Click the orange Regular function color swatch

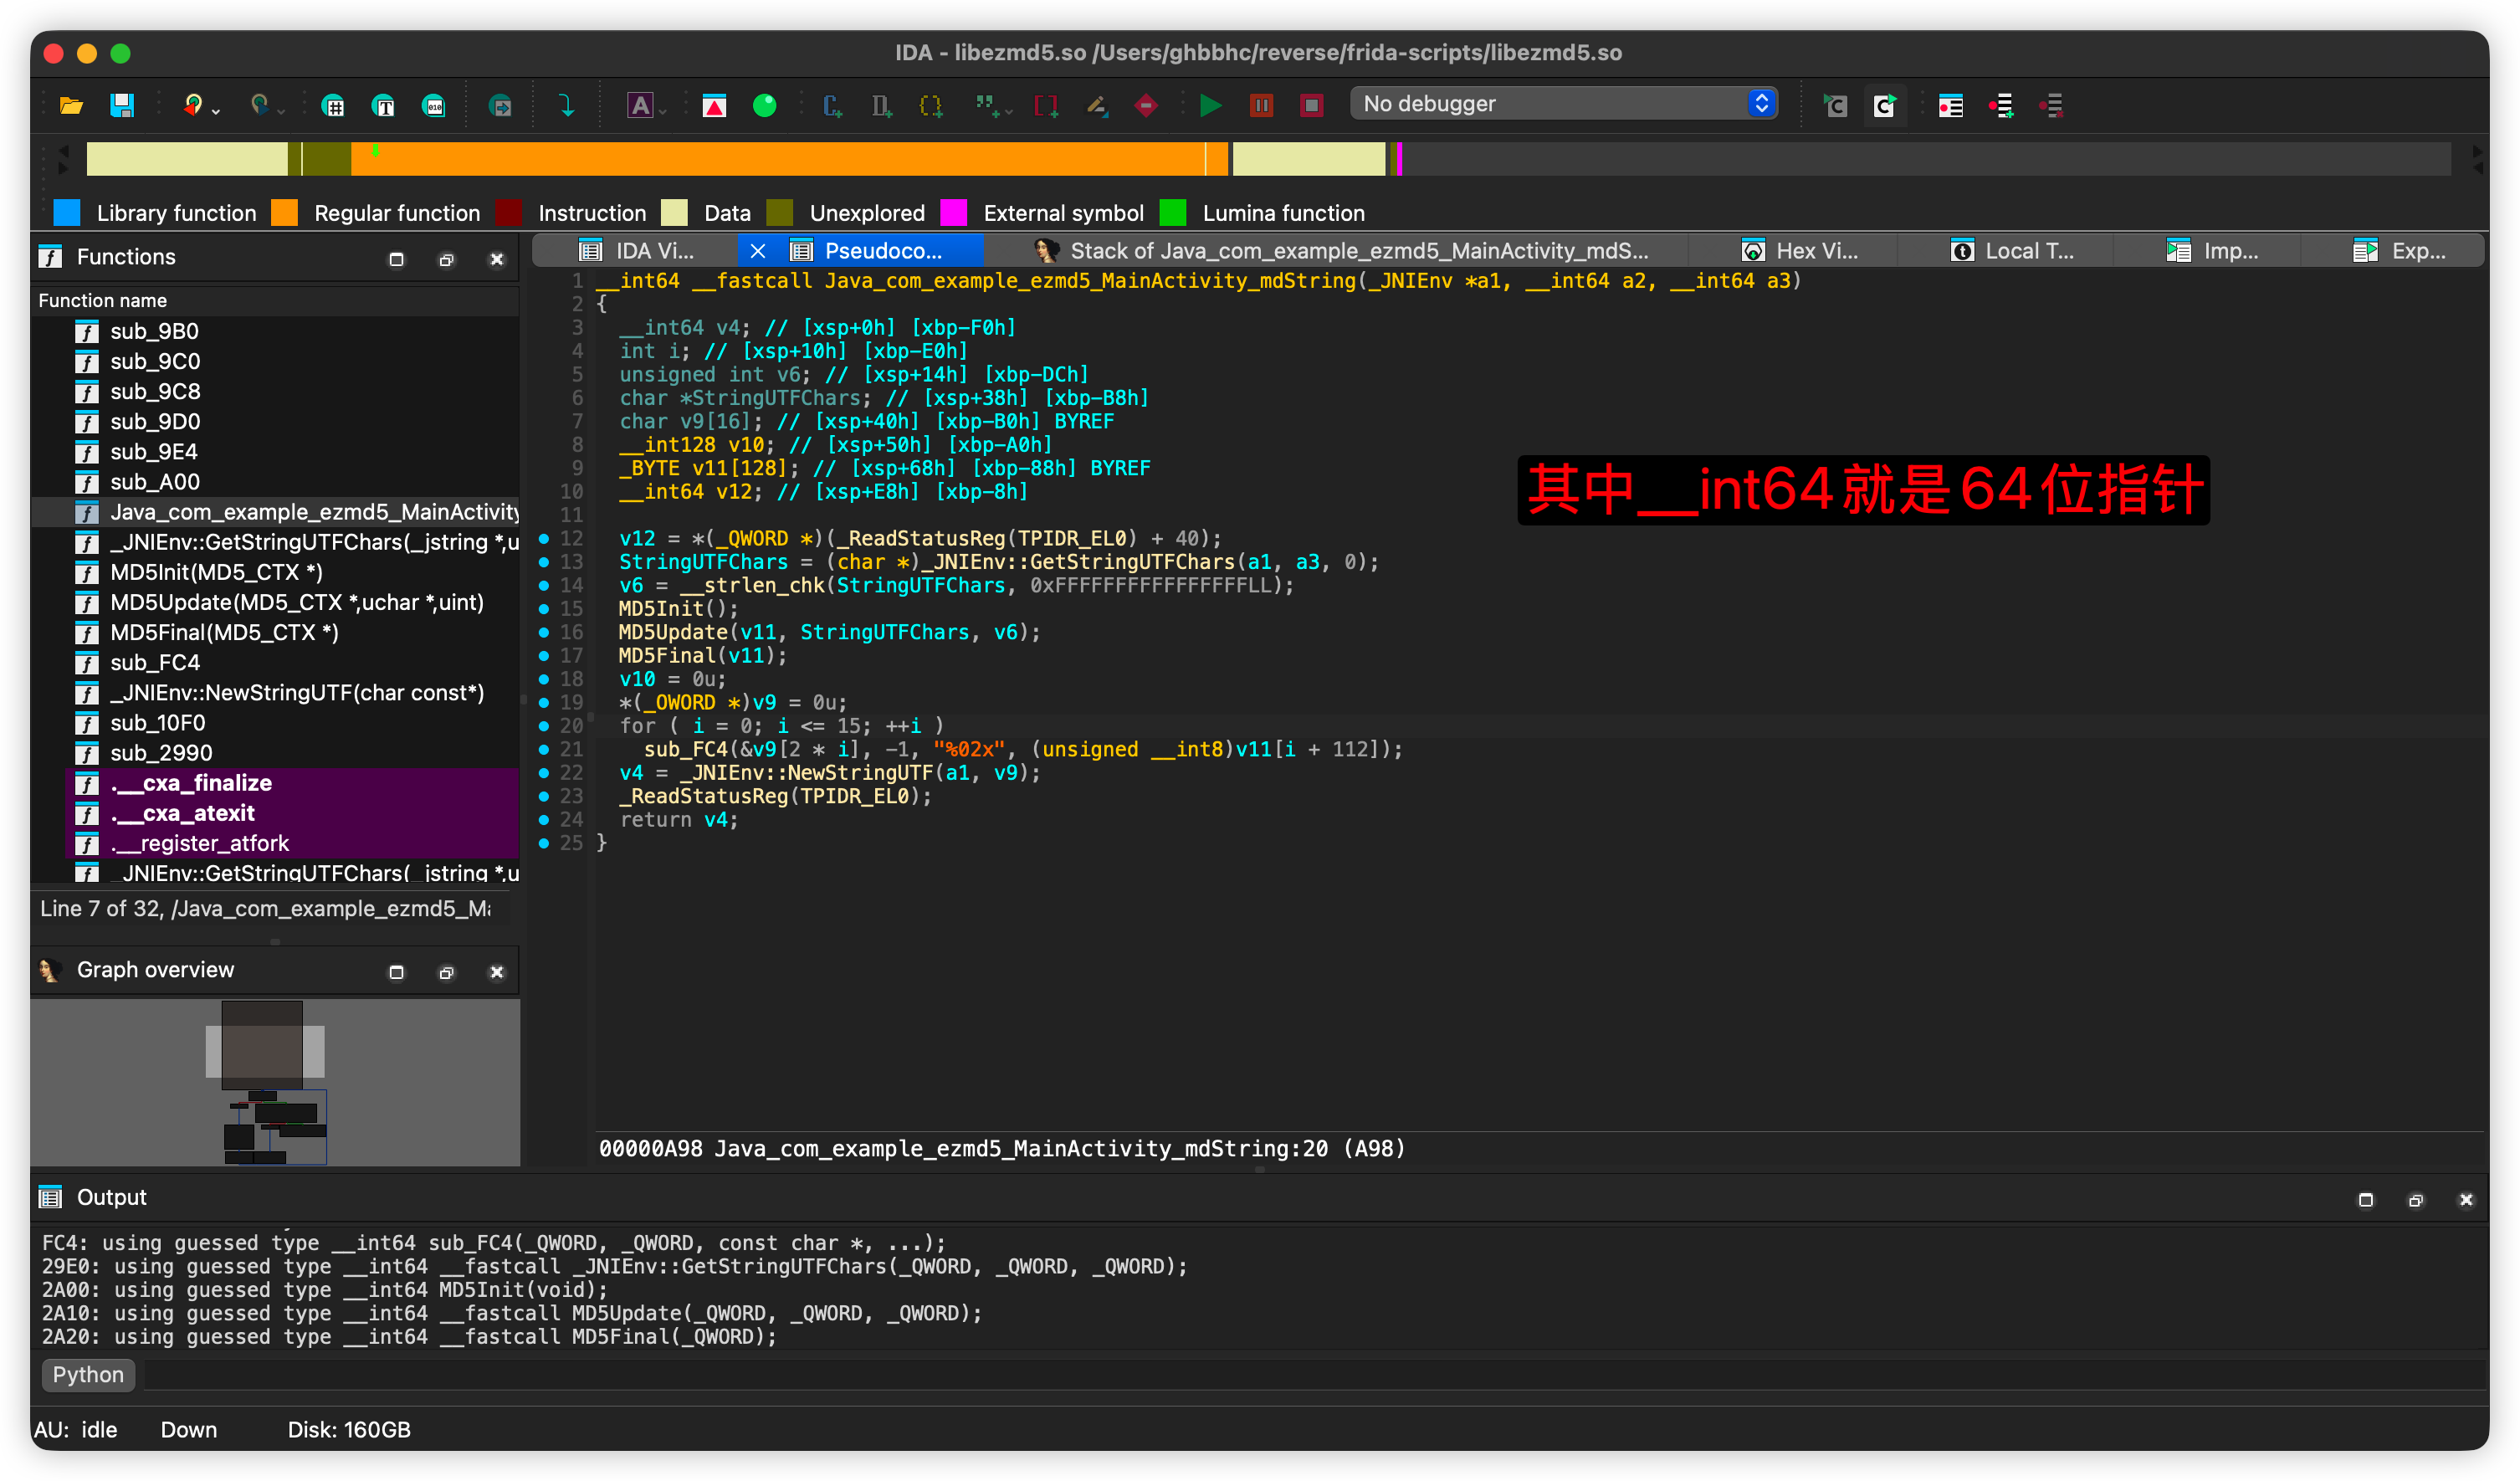[285, 213]
